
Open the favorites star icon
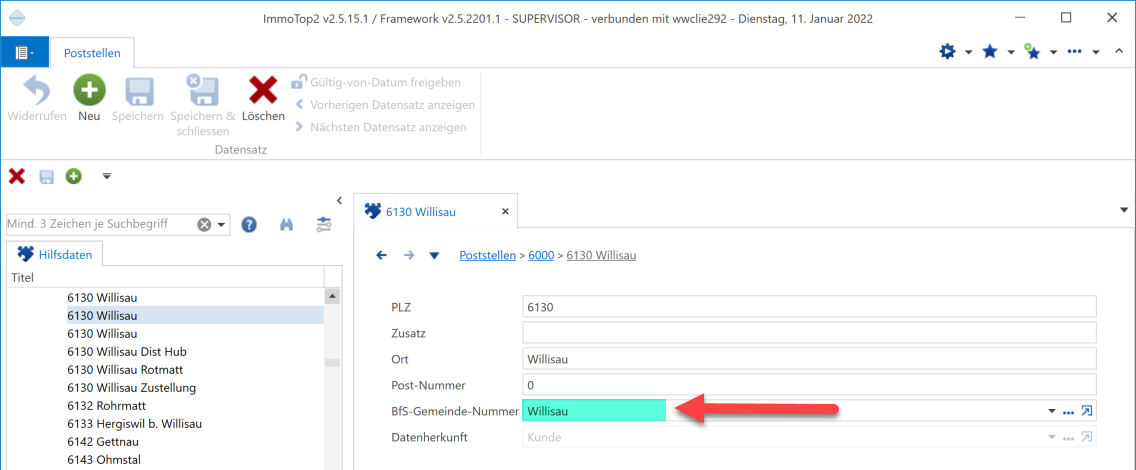[989, 51]
